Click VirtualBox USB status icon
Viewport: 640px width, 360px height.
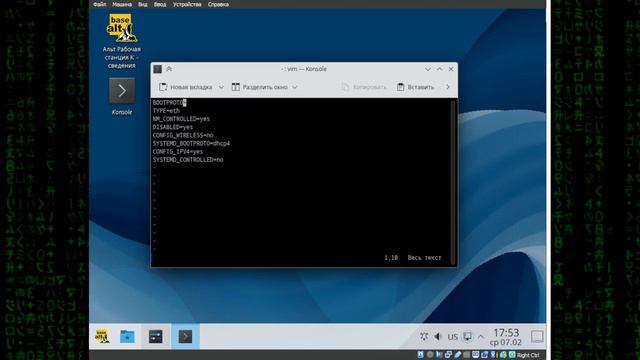pos(458,355)
